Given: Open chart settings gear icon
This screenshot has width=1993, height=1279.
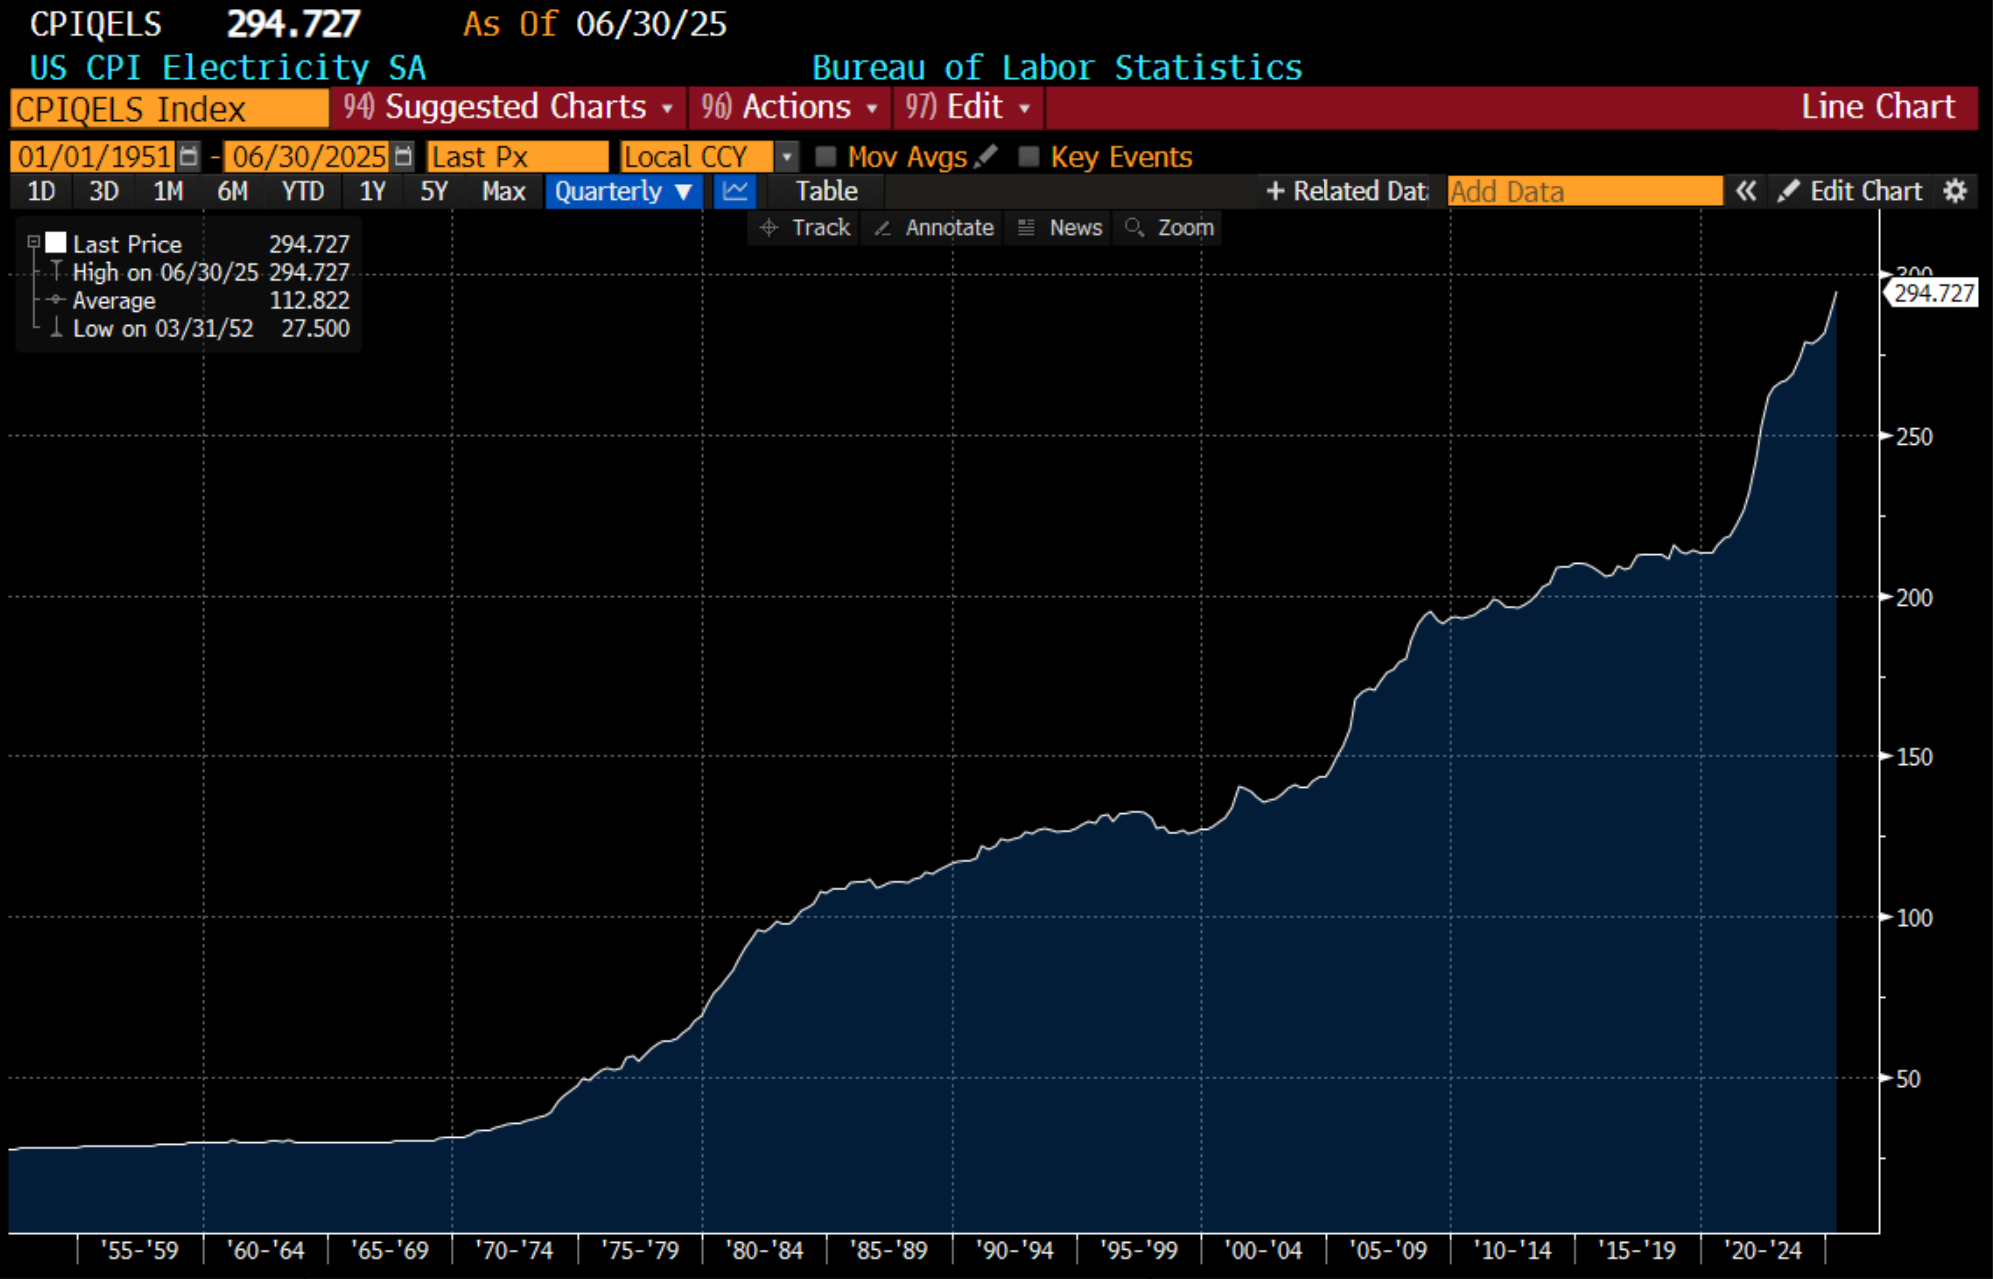Looking at the screenshot, I should click(x=1955, y=191).
